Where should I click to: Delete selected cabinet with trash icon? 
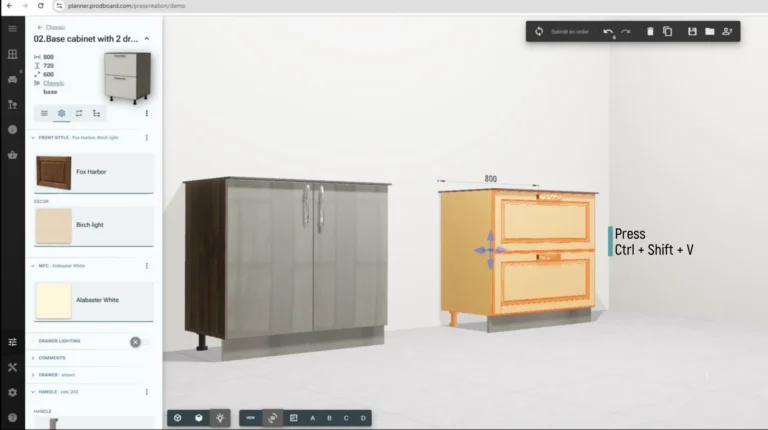point(650,32)
